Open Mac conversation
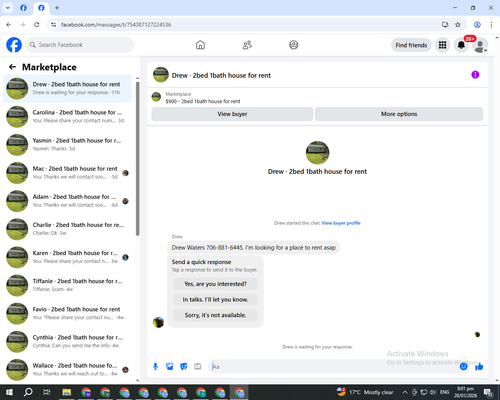This screenshot has height=400, width=500. (x=68, y=173)
